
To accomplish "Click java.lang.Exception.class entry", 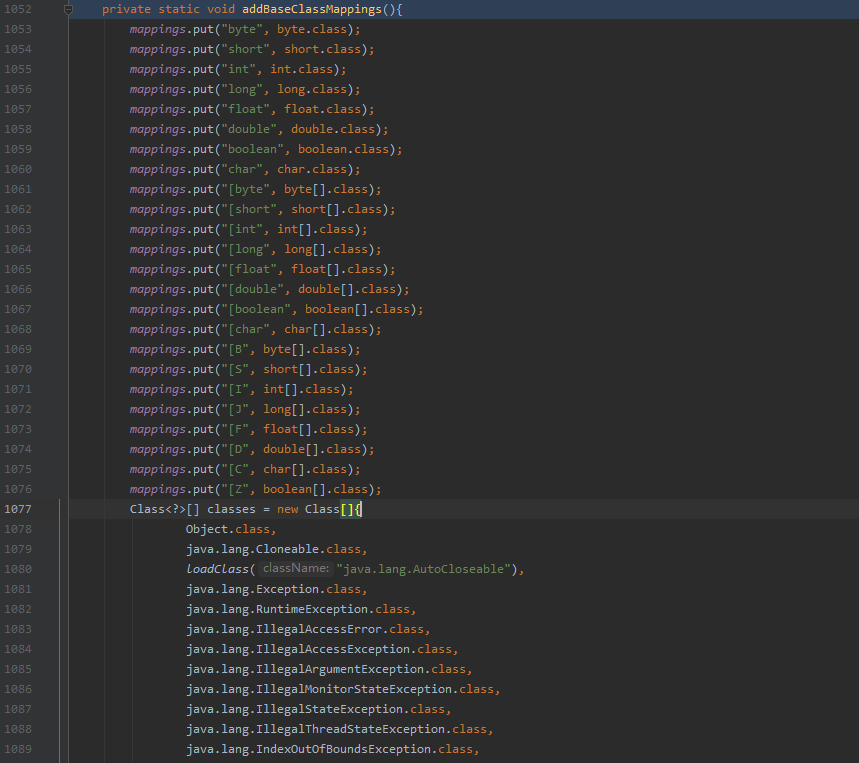I will pos(273,589).
